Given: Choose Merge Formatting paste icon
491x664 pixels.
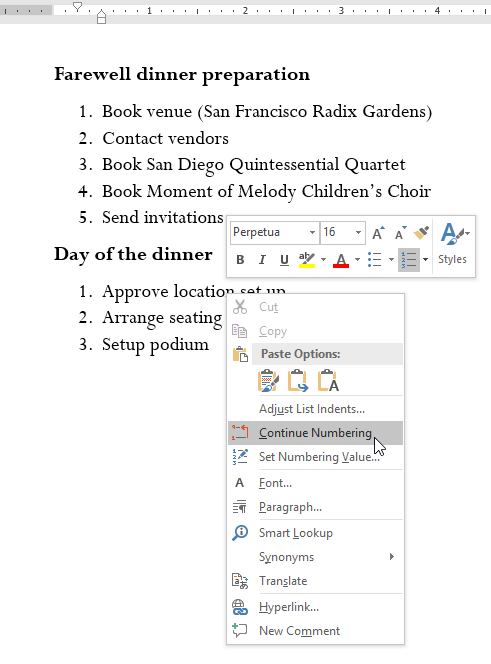Looking at the screenshot, I should [x=298, y=380].
